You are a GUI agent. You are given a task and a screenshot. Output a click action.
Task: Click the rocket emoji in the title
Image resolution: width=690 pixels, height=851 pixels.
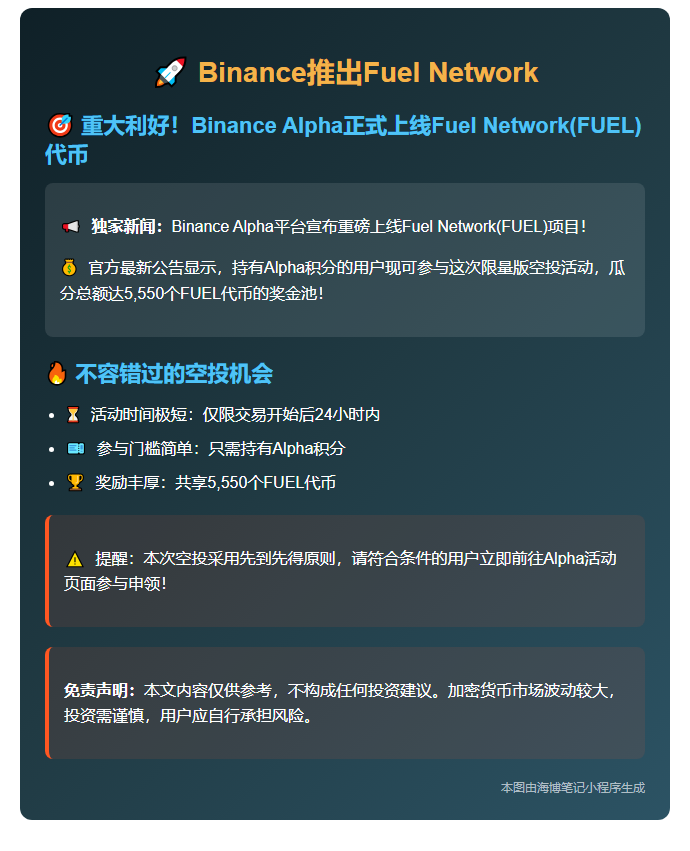(170, 72)
